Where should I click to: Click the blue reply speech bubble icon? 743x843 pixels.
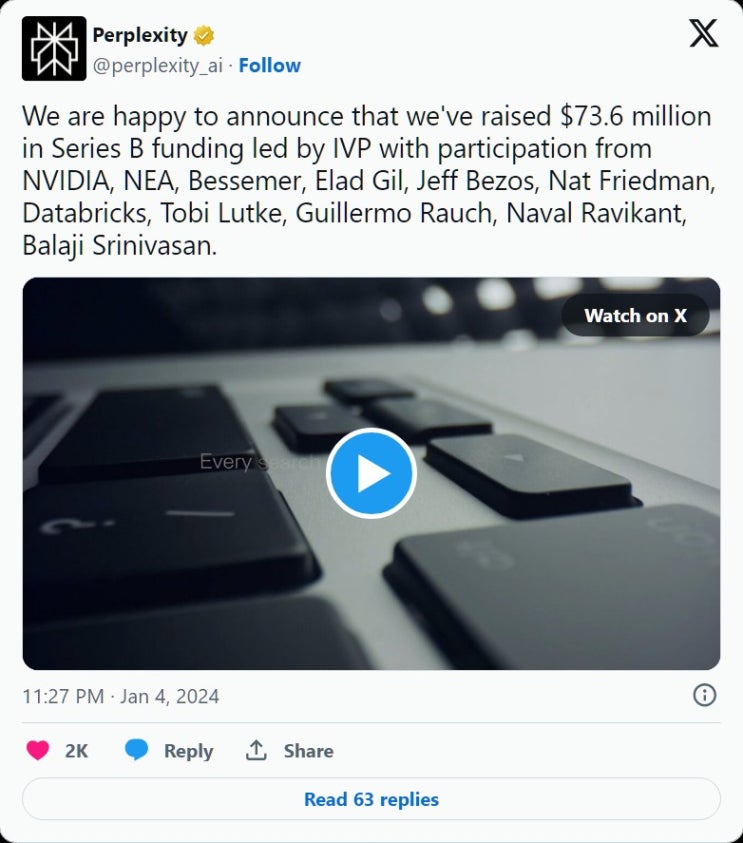pos(137,750)
